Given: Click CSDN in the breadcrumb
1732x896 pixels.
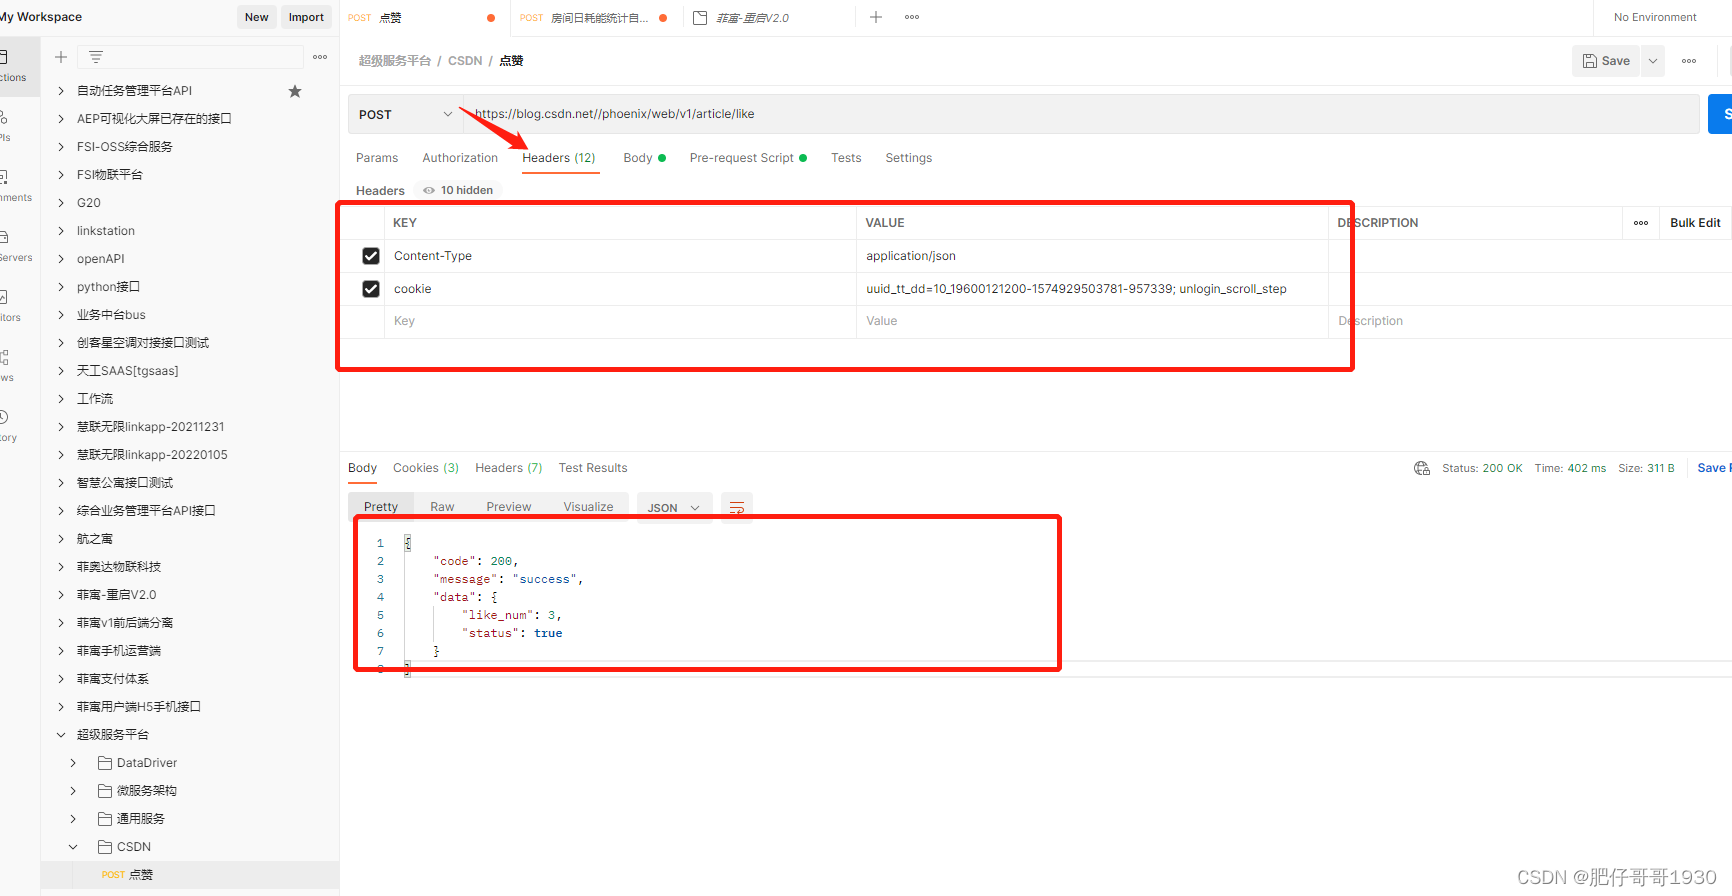Looking at the screenshot, I should click(465, 61).
